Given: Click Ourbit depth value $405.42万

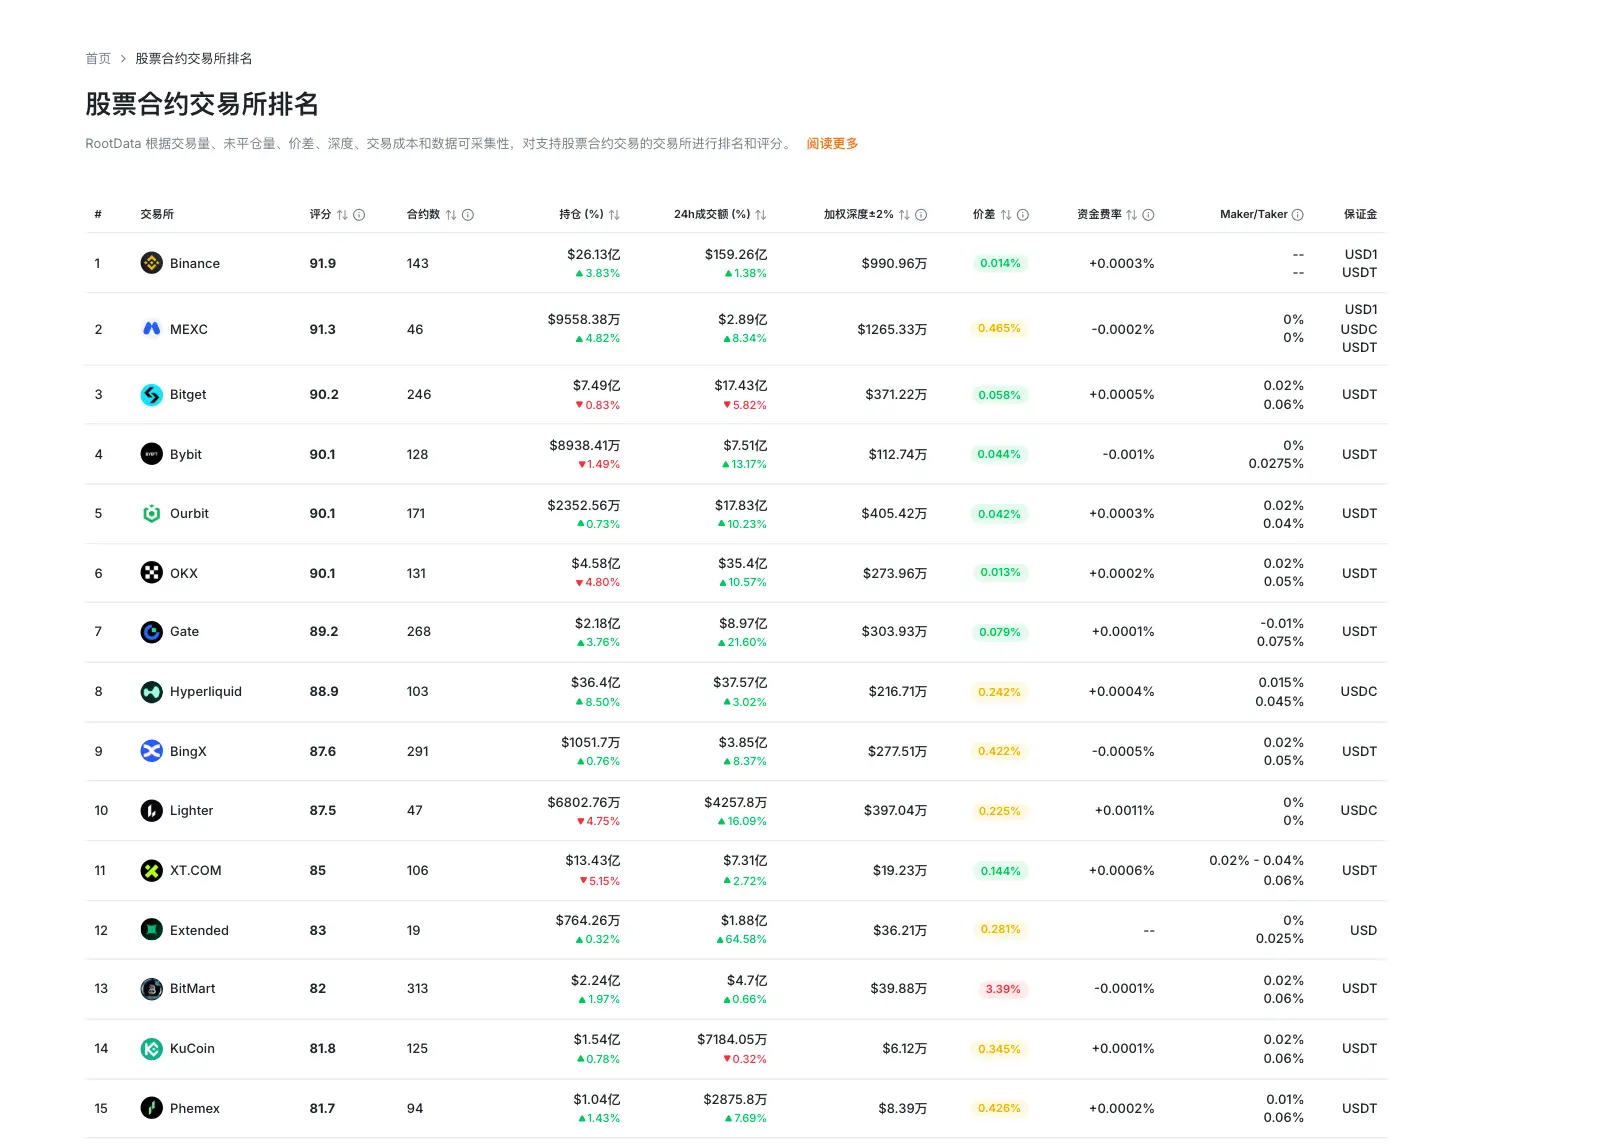Looking at the screenshot, I should coord(895,514).
